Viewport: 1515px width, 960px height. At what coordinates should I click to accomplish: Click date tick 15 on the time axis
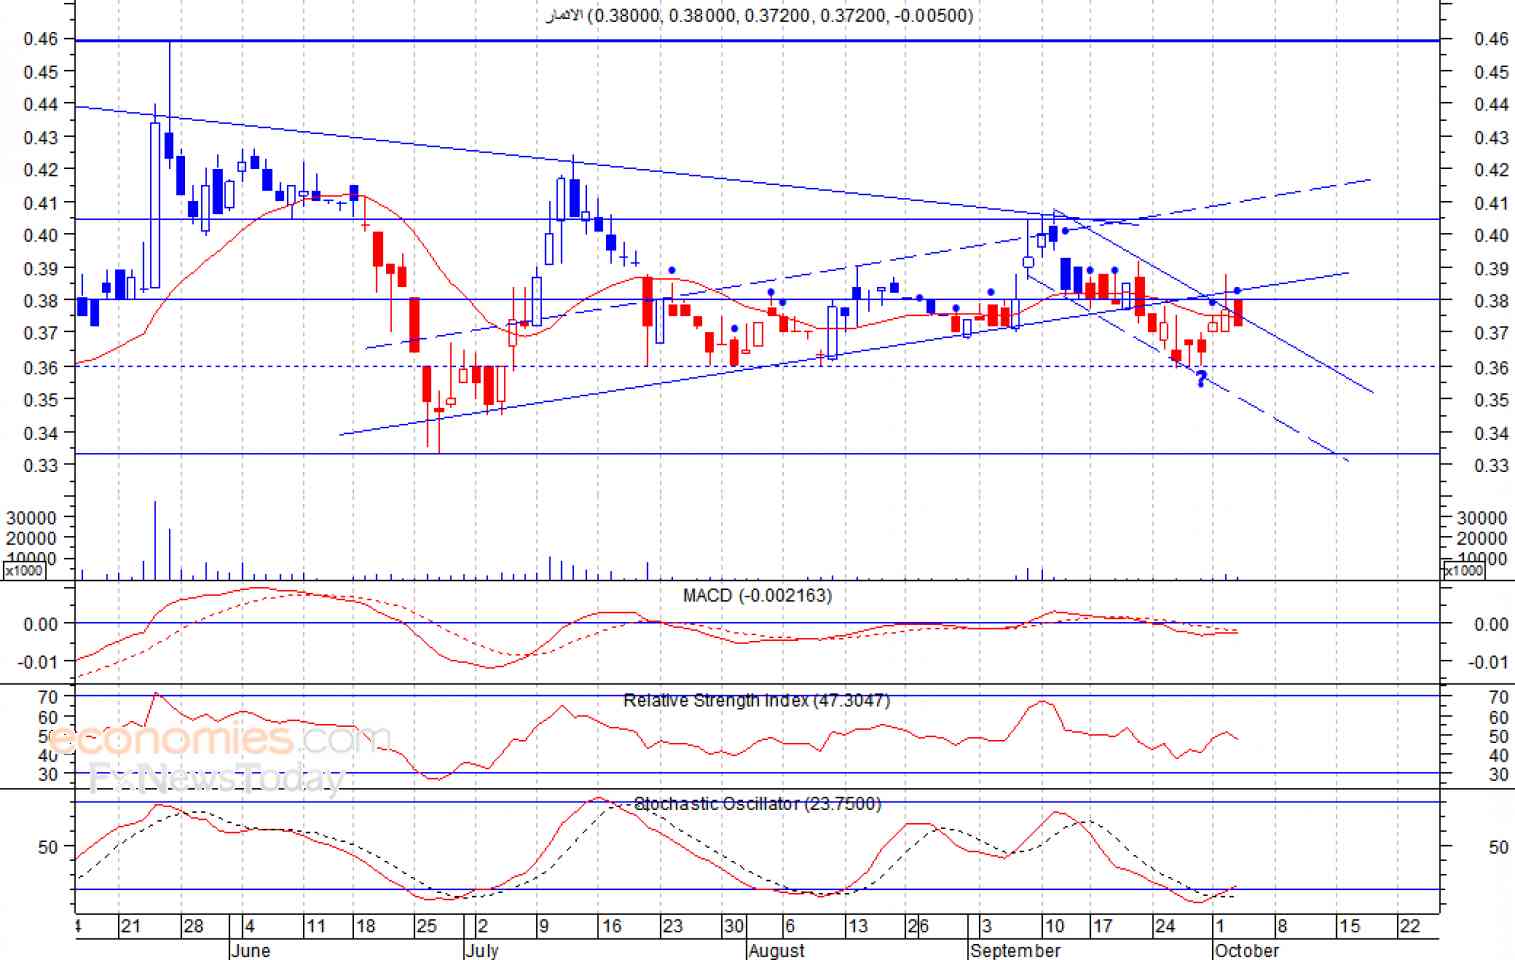pyautogui.click(x=1349, y=926)
